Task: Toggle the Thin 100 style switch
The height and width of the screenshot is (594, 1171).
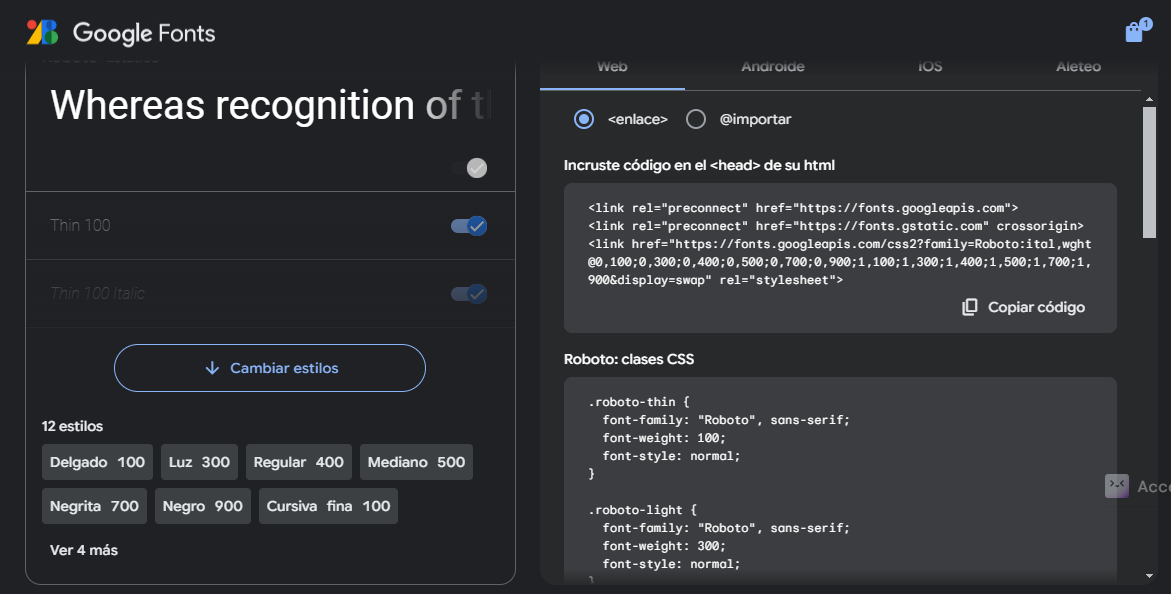Action: (x=469, y=226)
